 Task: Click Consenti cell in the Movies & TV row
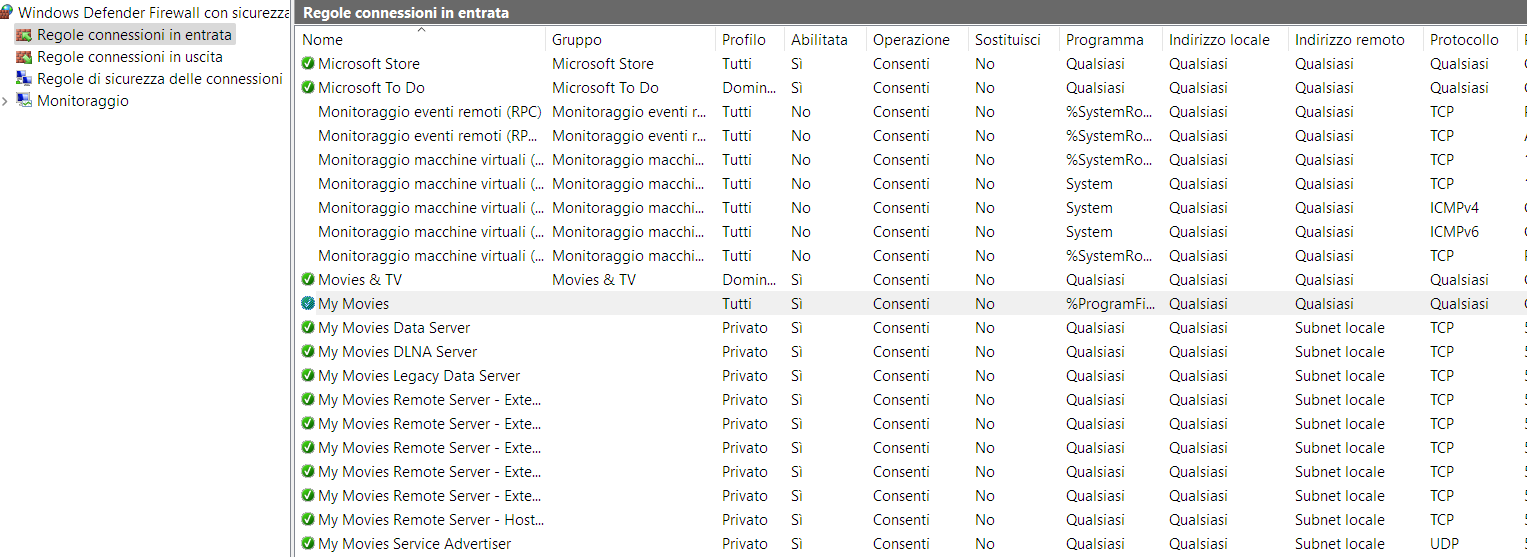pos(901,280)
